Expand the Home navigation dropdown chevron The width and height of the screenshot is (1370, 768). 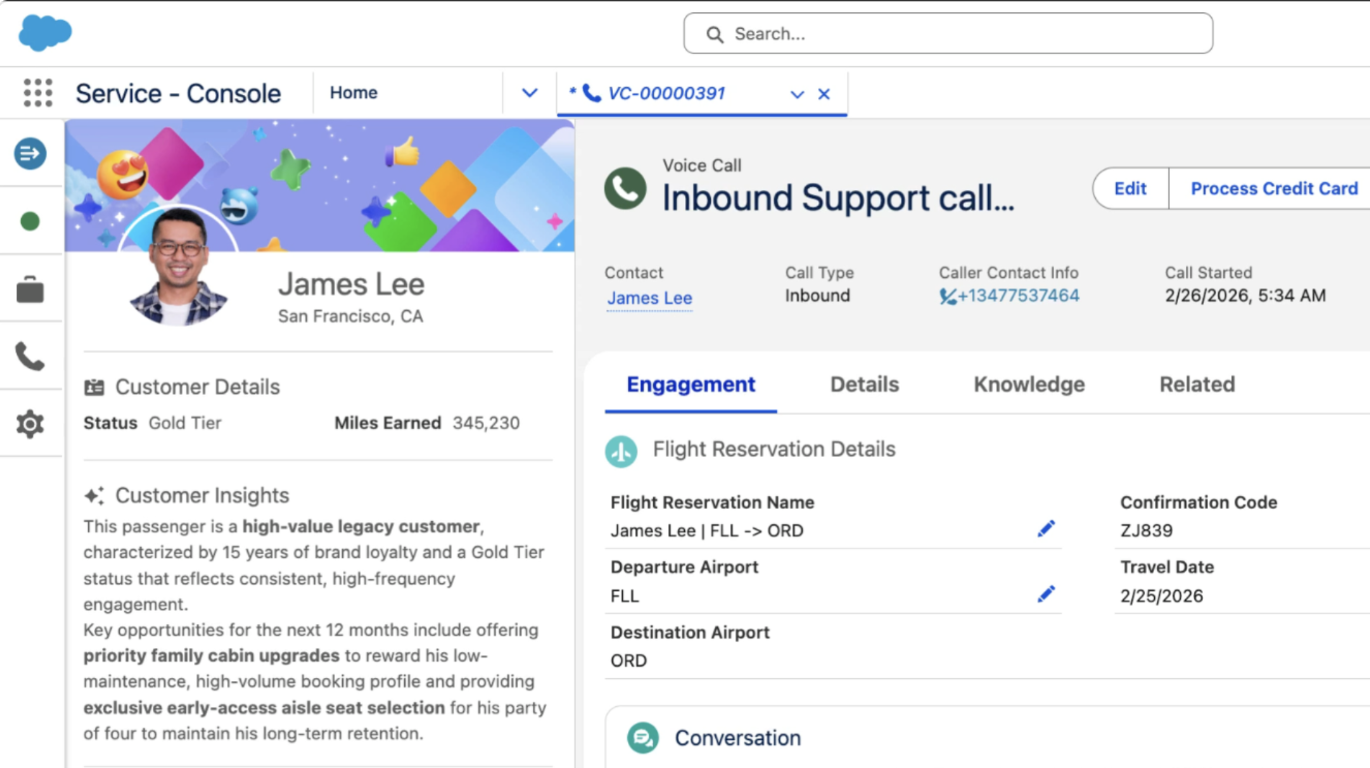point(530,93)
